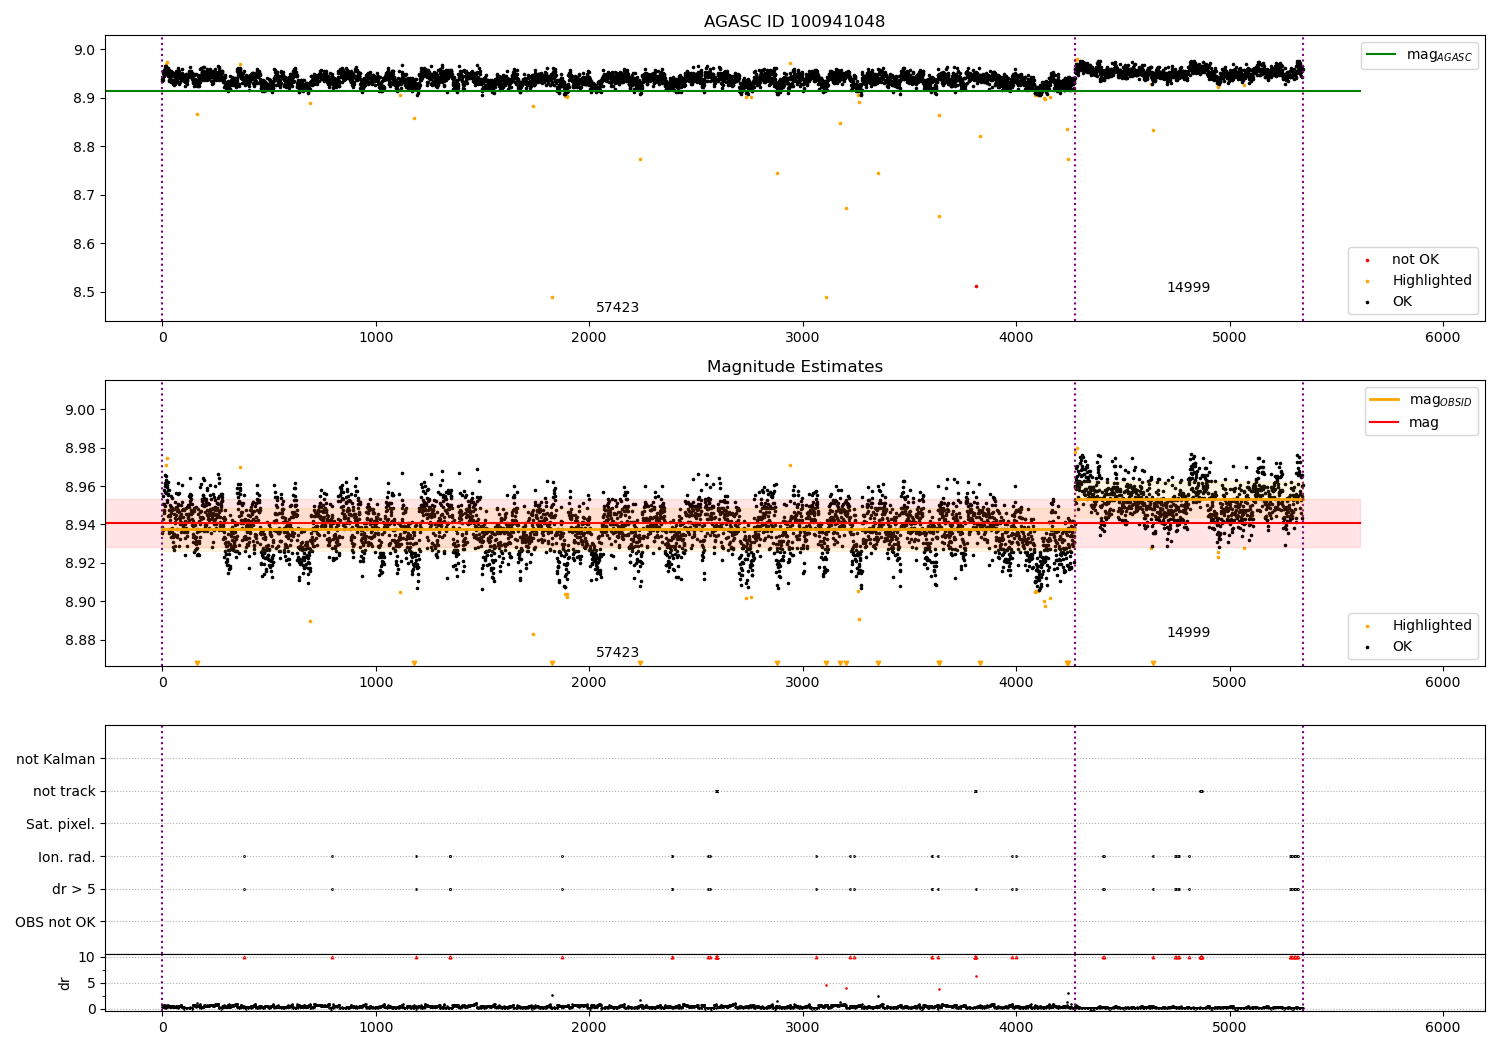Select the 'not OK' legend entry
The height and width of the screenshot is (1050, 1500).
(1415, 260)
